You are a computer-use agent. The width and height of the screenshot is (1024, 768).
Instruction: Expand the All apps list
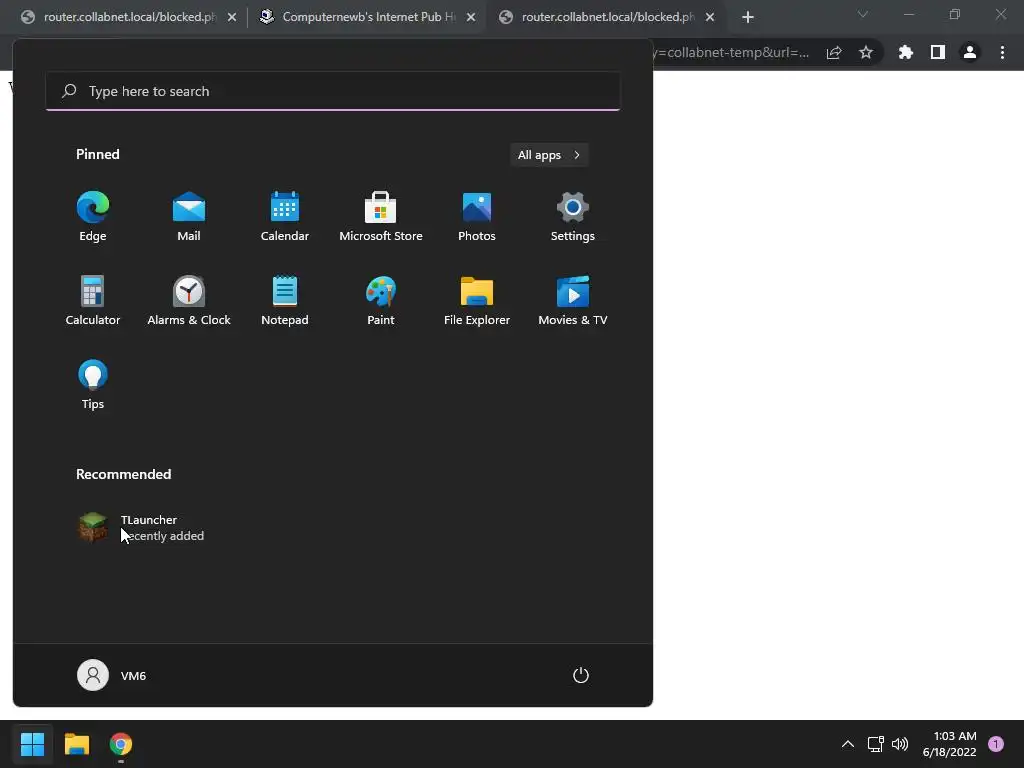[549, 155]
